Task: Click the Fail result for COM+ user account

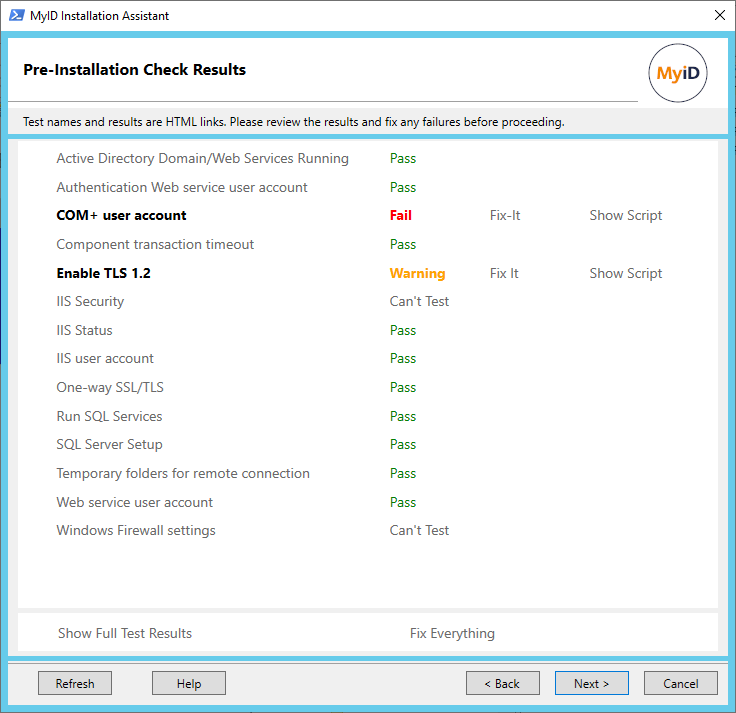Action: (400, 215)
